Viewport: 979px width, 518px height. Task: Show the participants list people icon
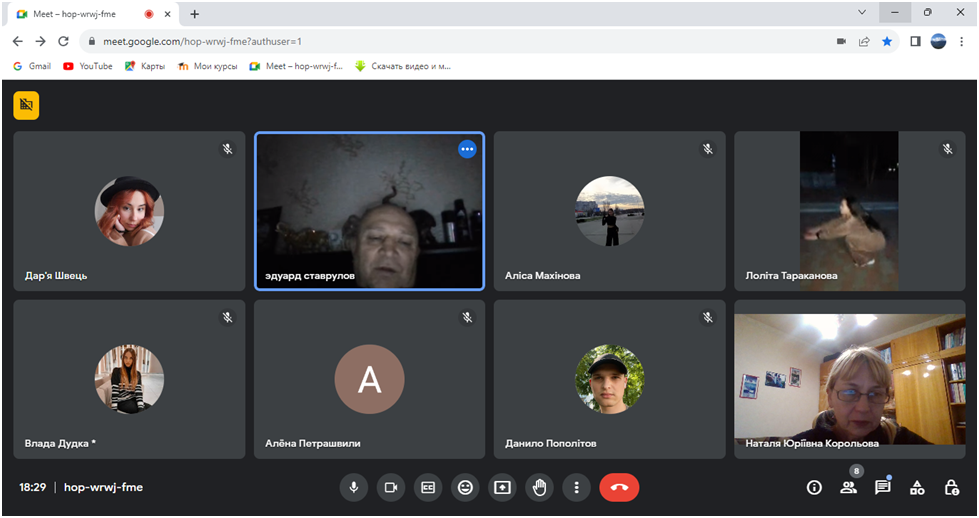(849, 487)
